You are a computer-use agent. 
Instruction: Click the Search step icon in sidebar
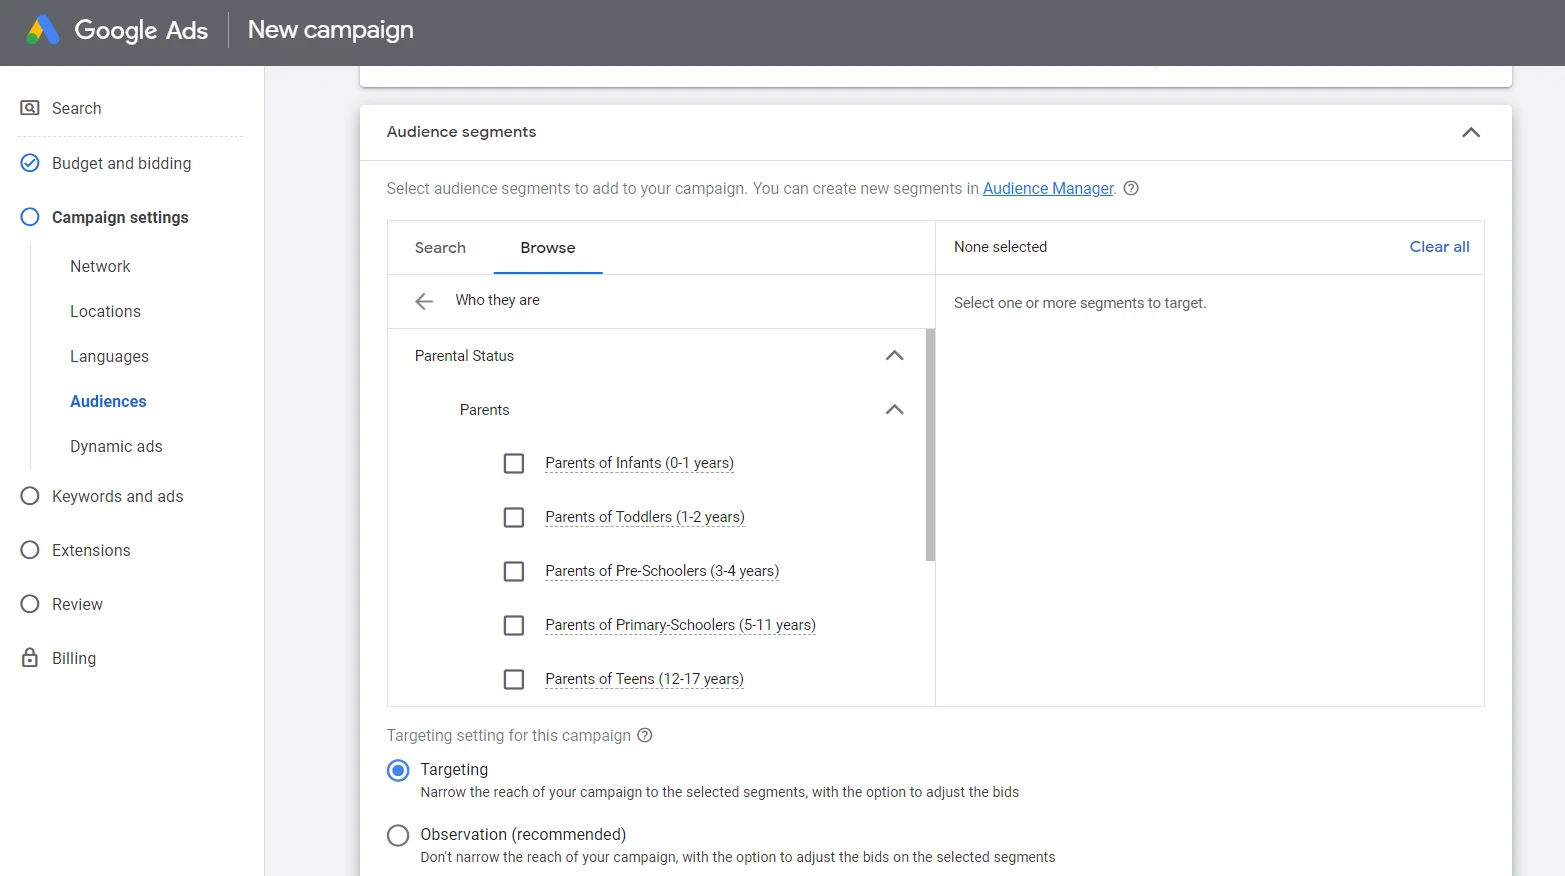point(30,108)
